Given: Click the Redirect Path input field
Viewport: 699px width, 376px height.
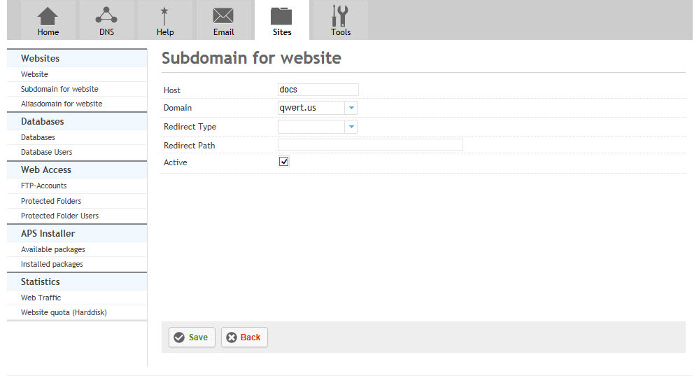Looking at the screenshot, I should click(x=370, y=145).
